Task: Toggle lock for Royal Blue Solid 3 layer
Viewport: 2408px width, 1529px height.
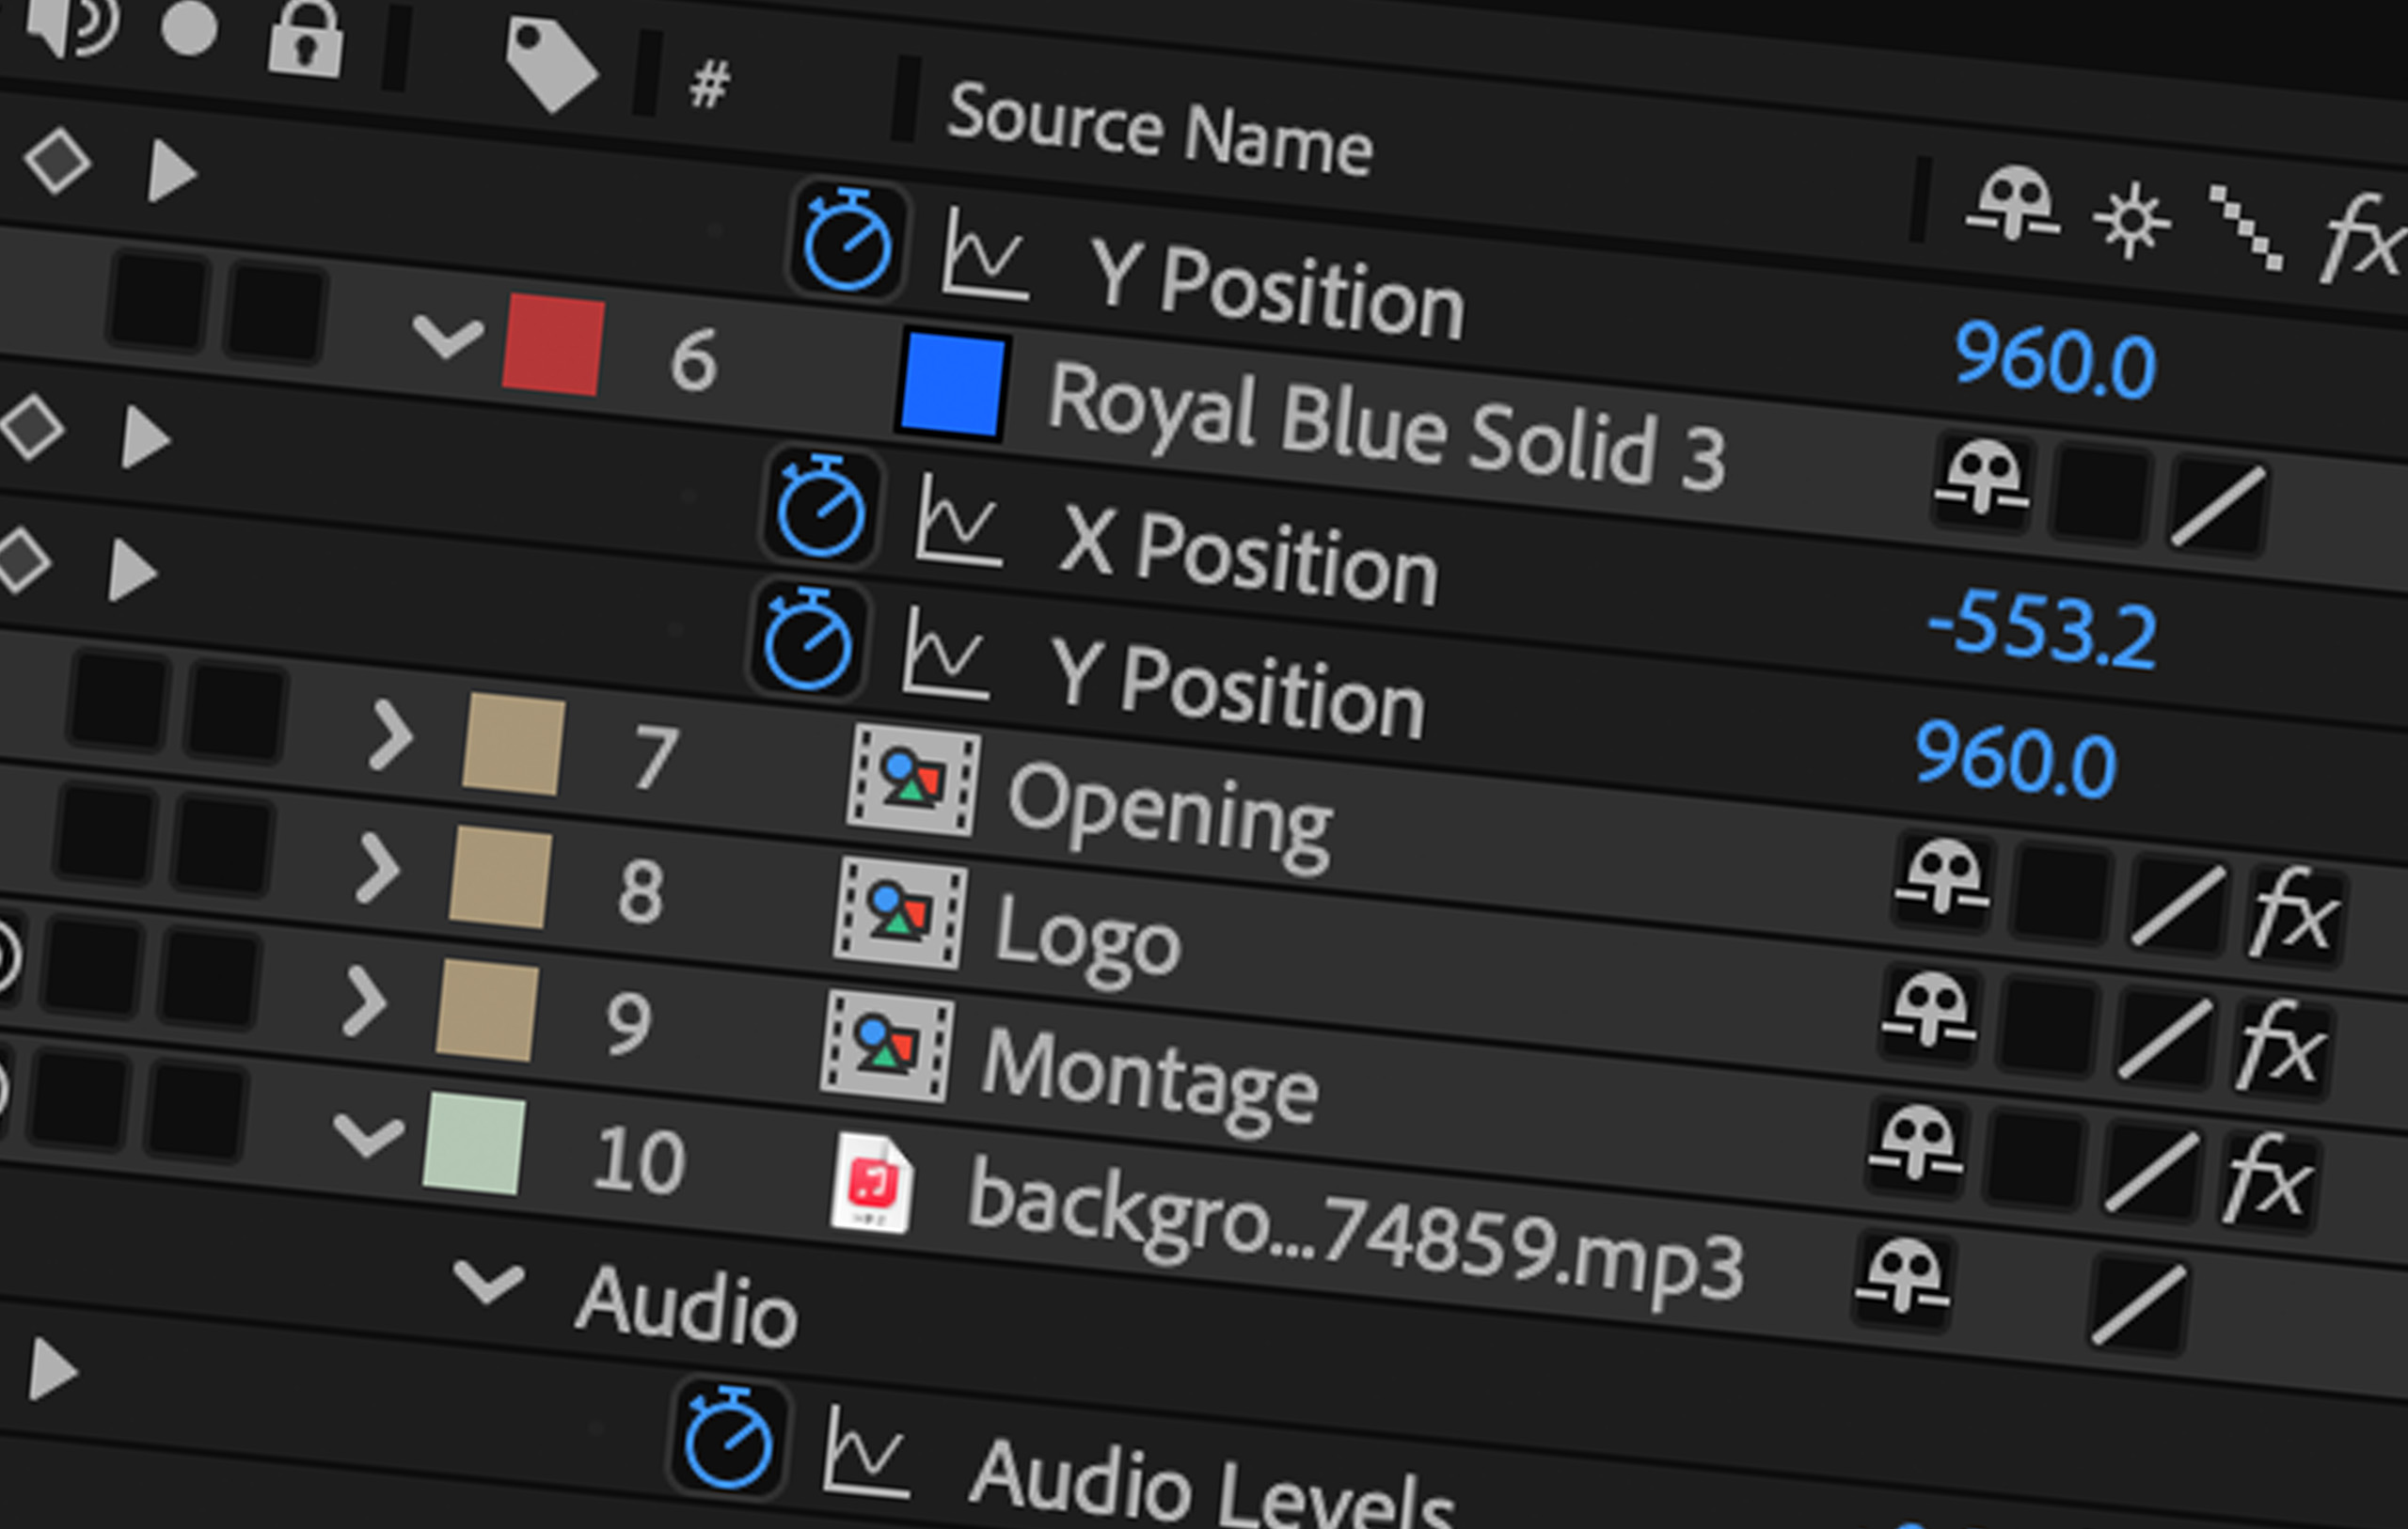Action: [276, 312]
